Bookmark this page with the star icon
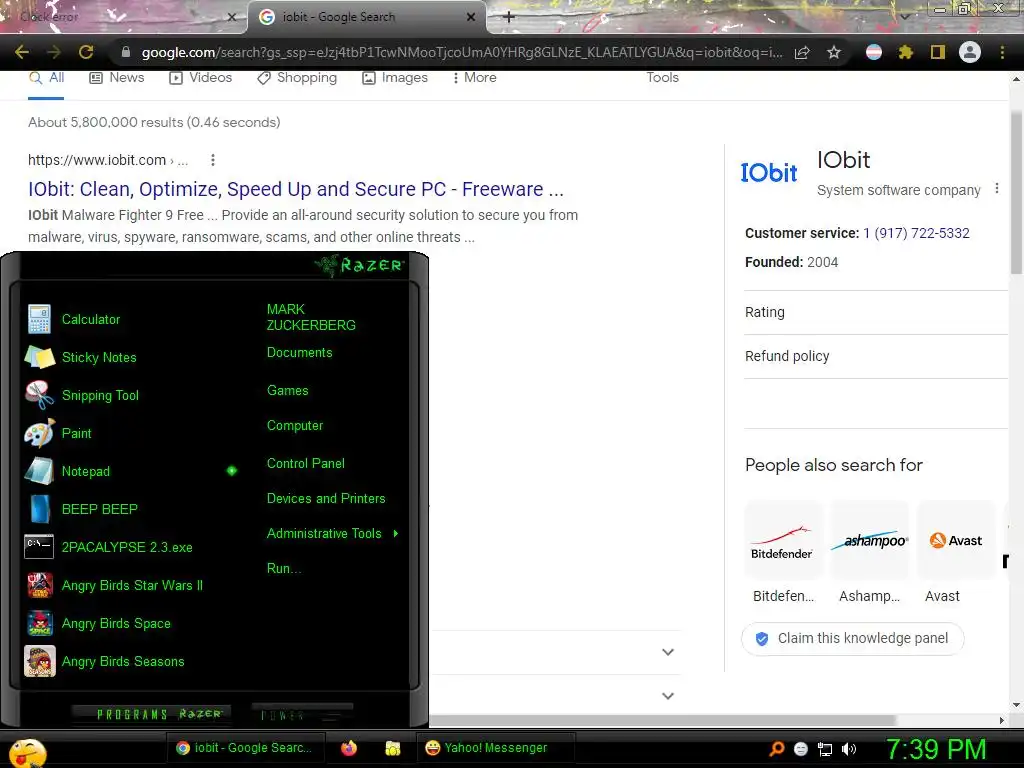The height and width of the screenshot is (768, 1024). pyautogui.click(x=834, y=52)
